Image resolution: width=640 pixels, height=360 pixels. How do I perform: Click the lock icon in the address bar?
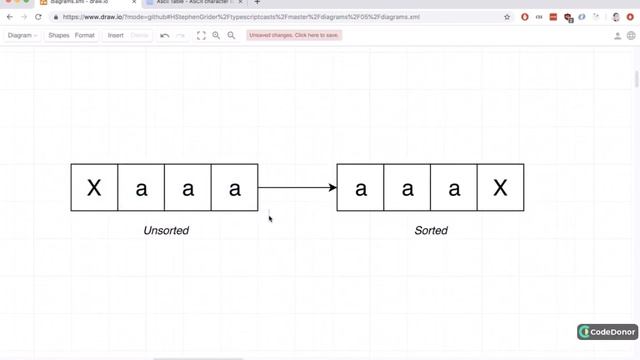tap(56, 17)
